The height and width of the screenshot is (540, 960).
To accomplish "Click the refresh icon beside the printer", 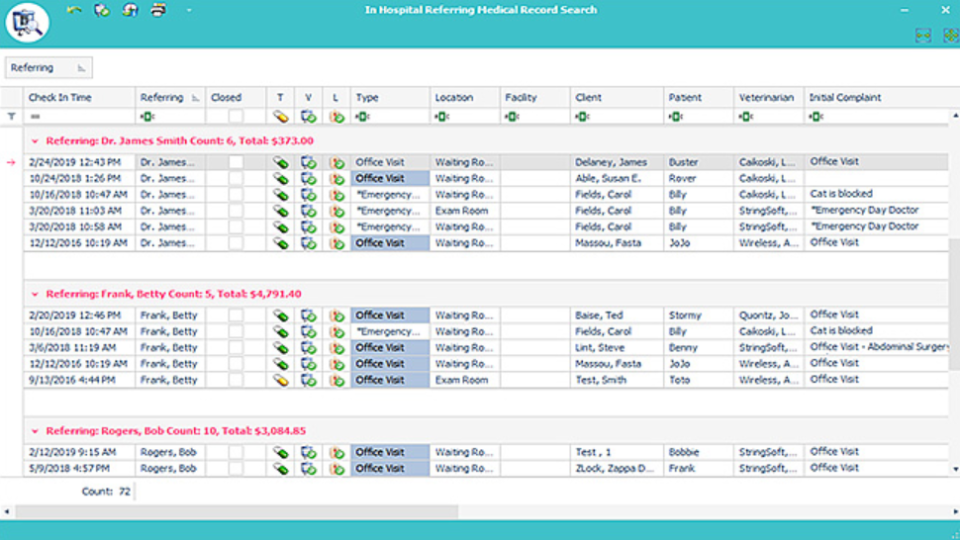I will coord(130,10).
